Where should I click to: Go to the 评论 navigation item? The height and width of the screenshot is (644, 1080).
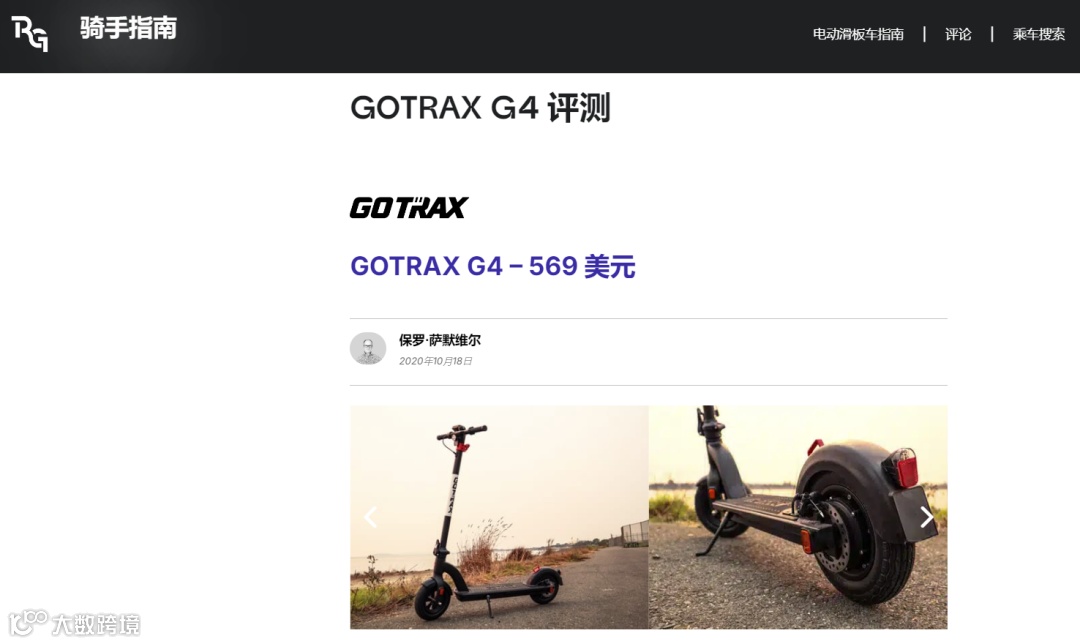(x=957, y=34)
